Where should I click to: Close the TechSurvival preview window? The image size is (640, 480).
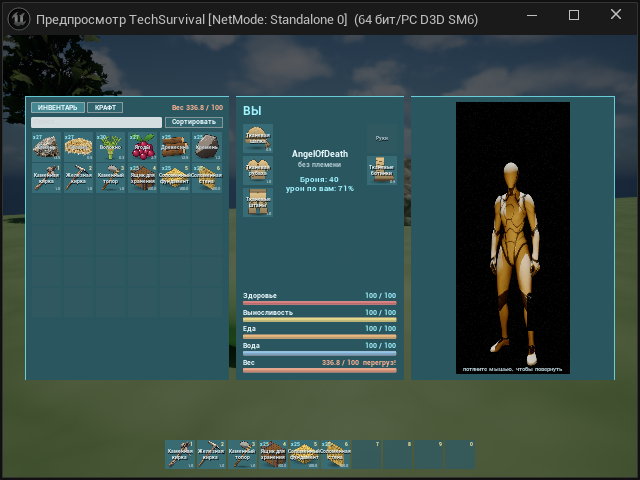click(616, 14)
